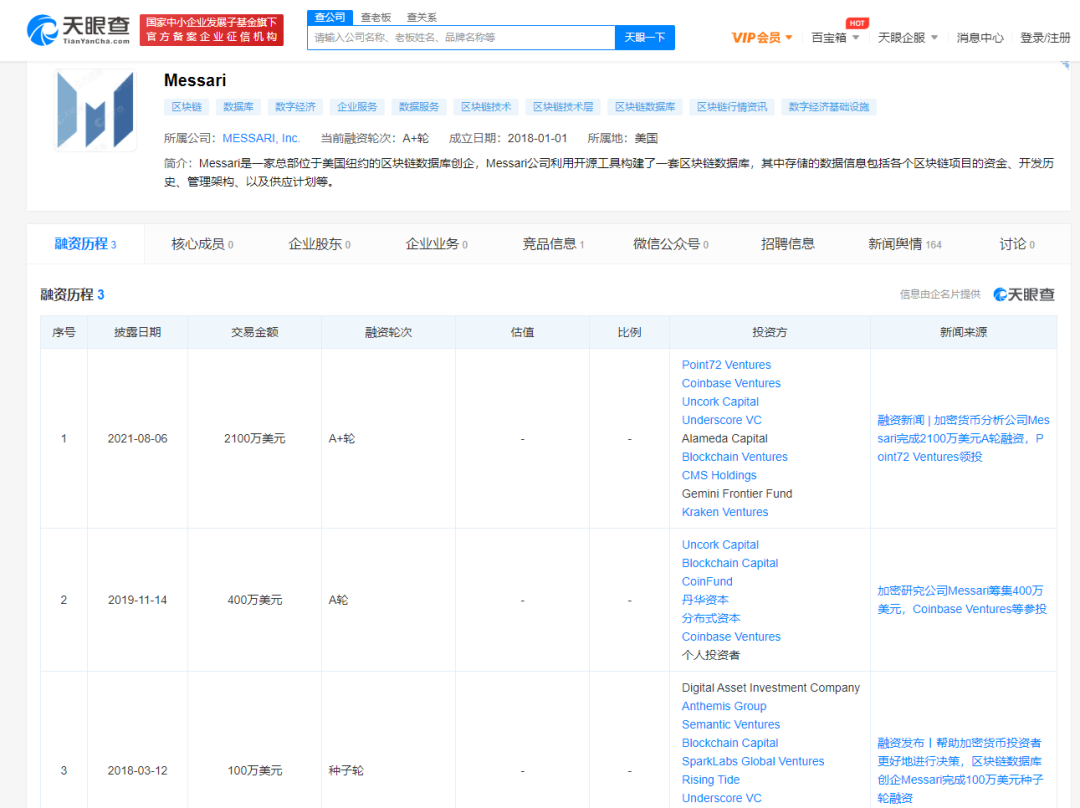Open 消息中心
This screenshot has height=808, width=1080.
(979, 37)
